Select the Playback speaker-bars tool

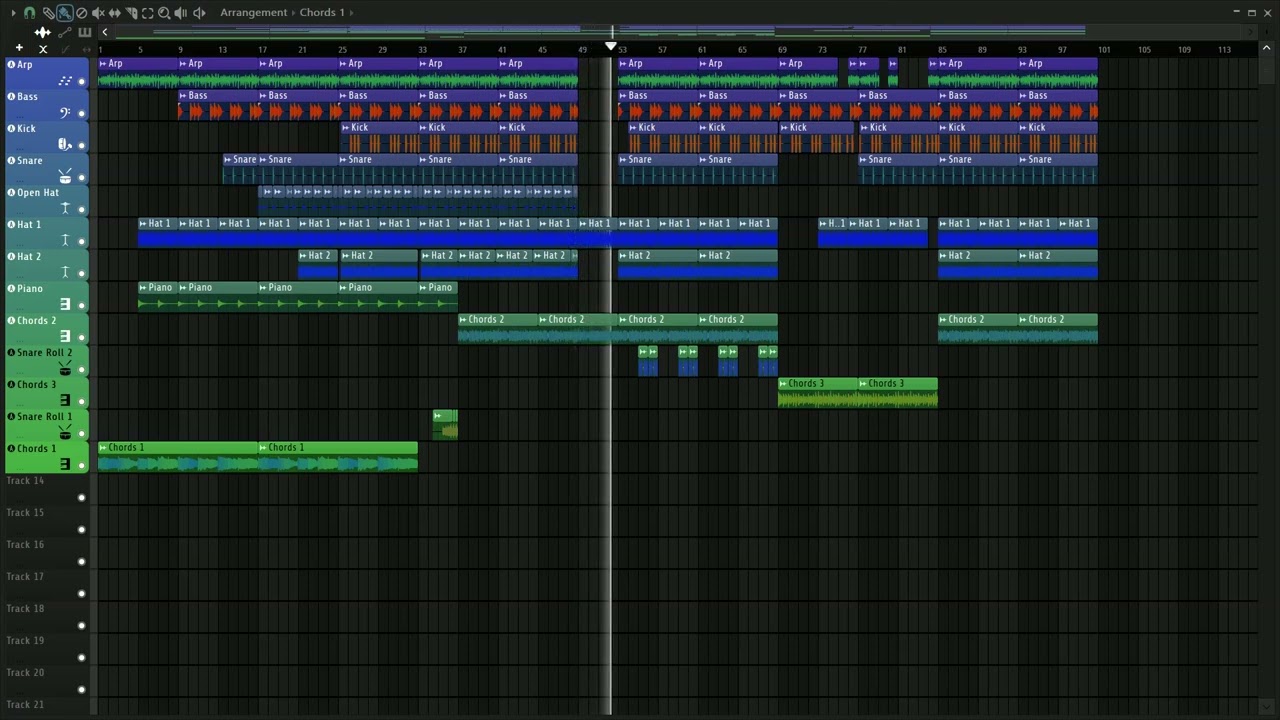(181, 13)
